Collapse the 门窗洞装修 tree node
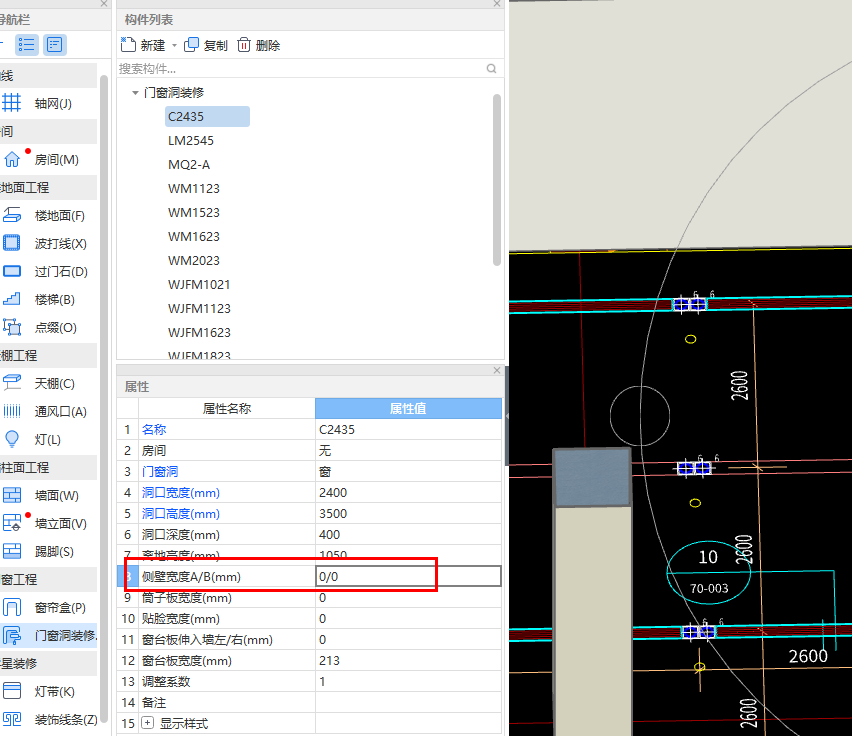Image resolution: width=852 pixels, height=736 pixels. click(135, 93)
